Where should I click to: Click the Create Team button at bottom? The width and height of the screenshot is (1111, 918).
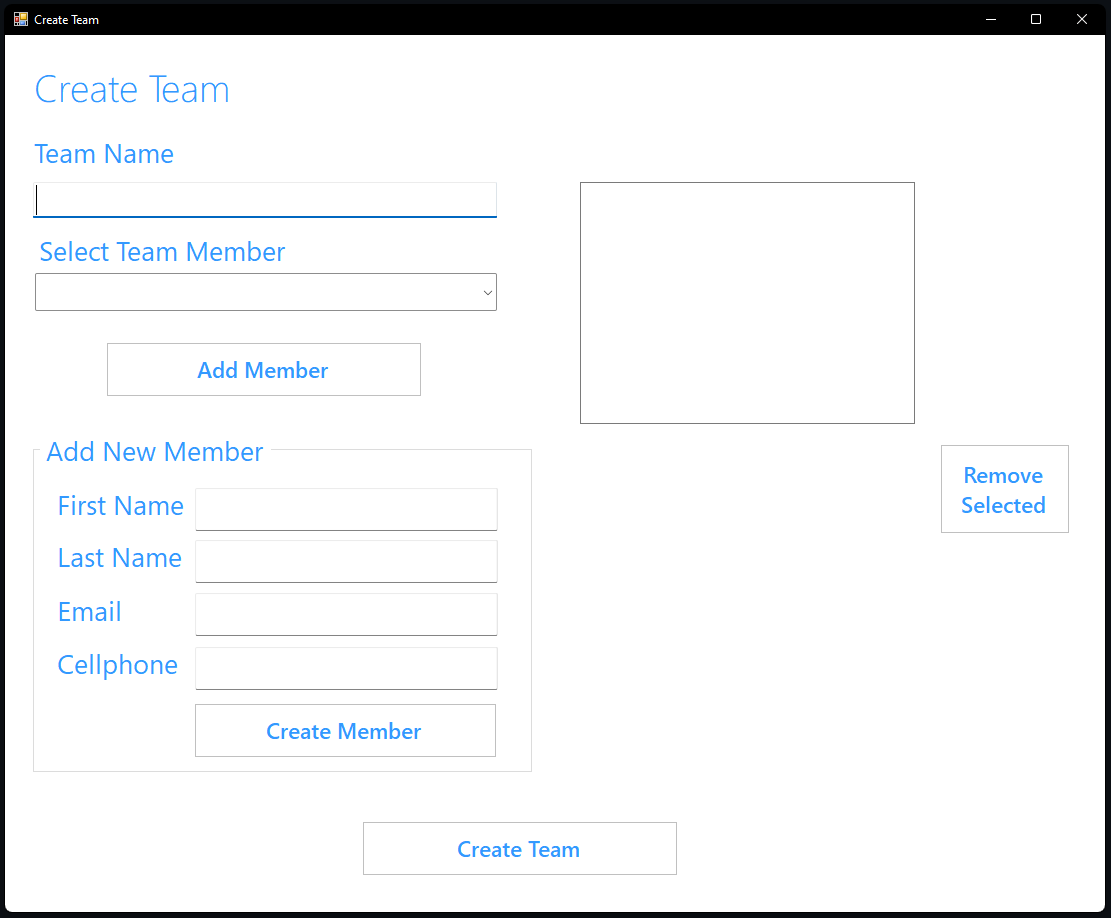pyautogui.click(x=519, y=848)
